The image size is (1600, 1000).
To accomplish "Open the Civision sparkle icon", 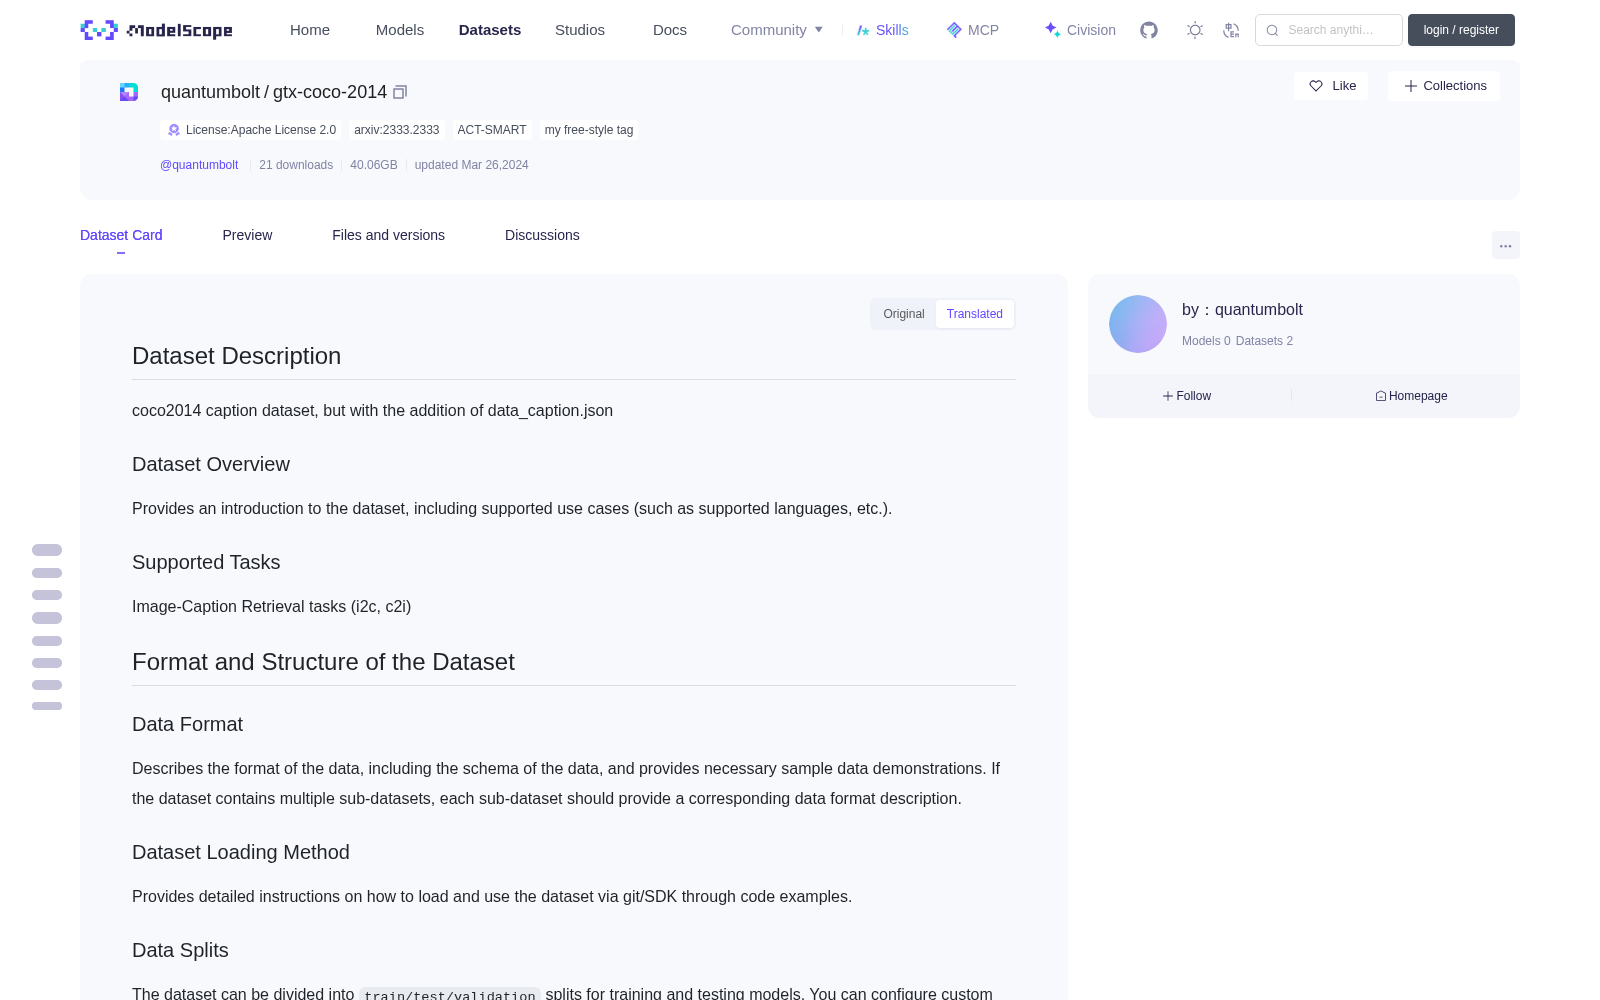I will [1052, 30].
